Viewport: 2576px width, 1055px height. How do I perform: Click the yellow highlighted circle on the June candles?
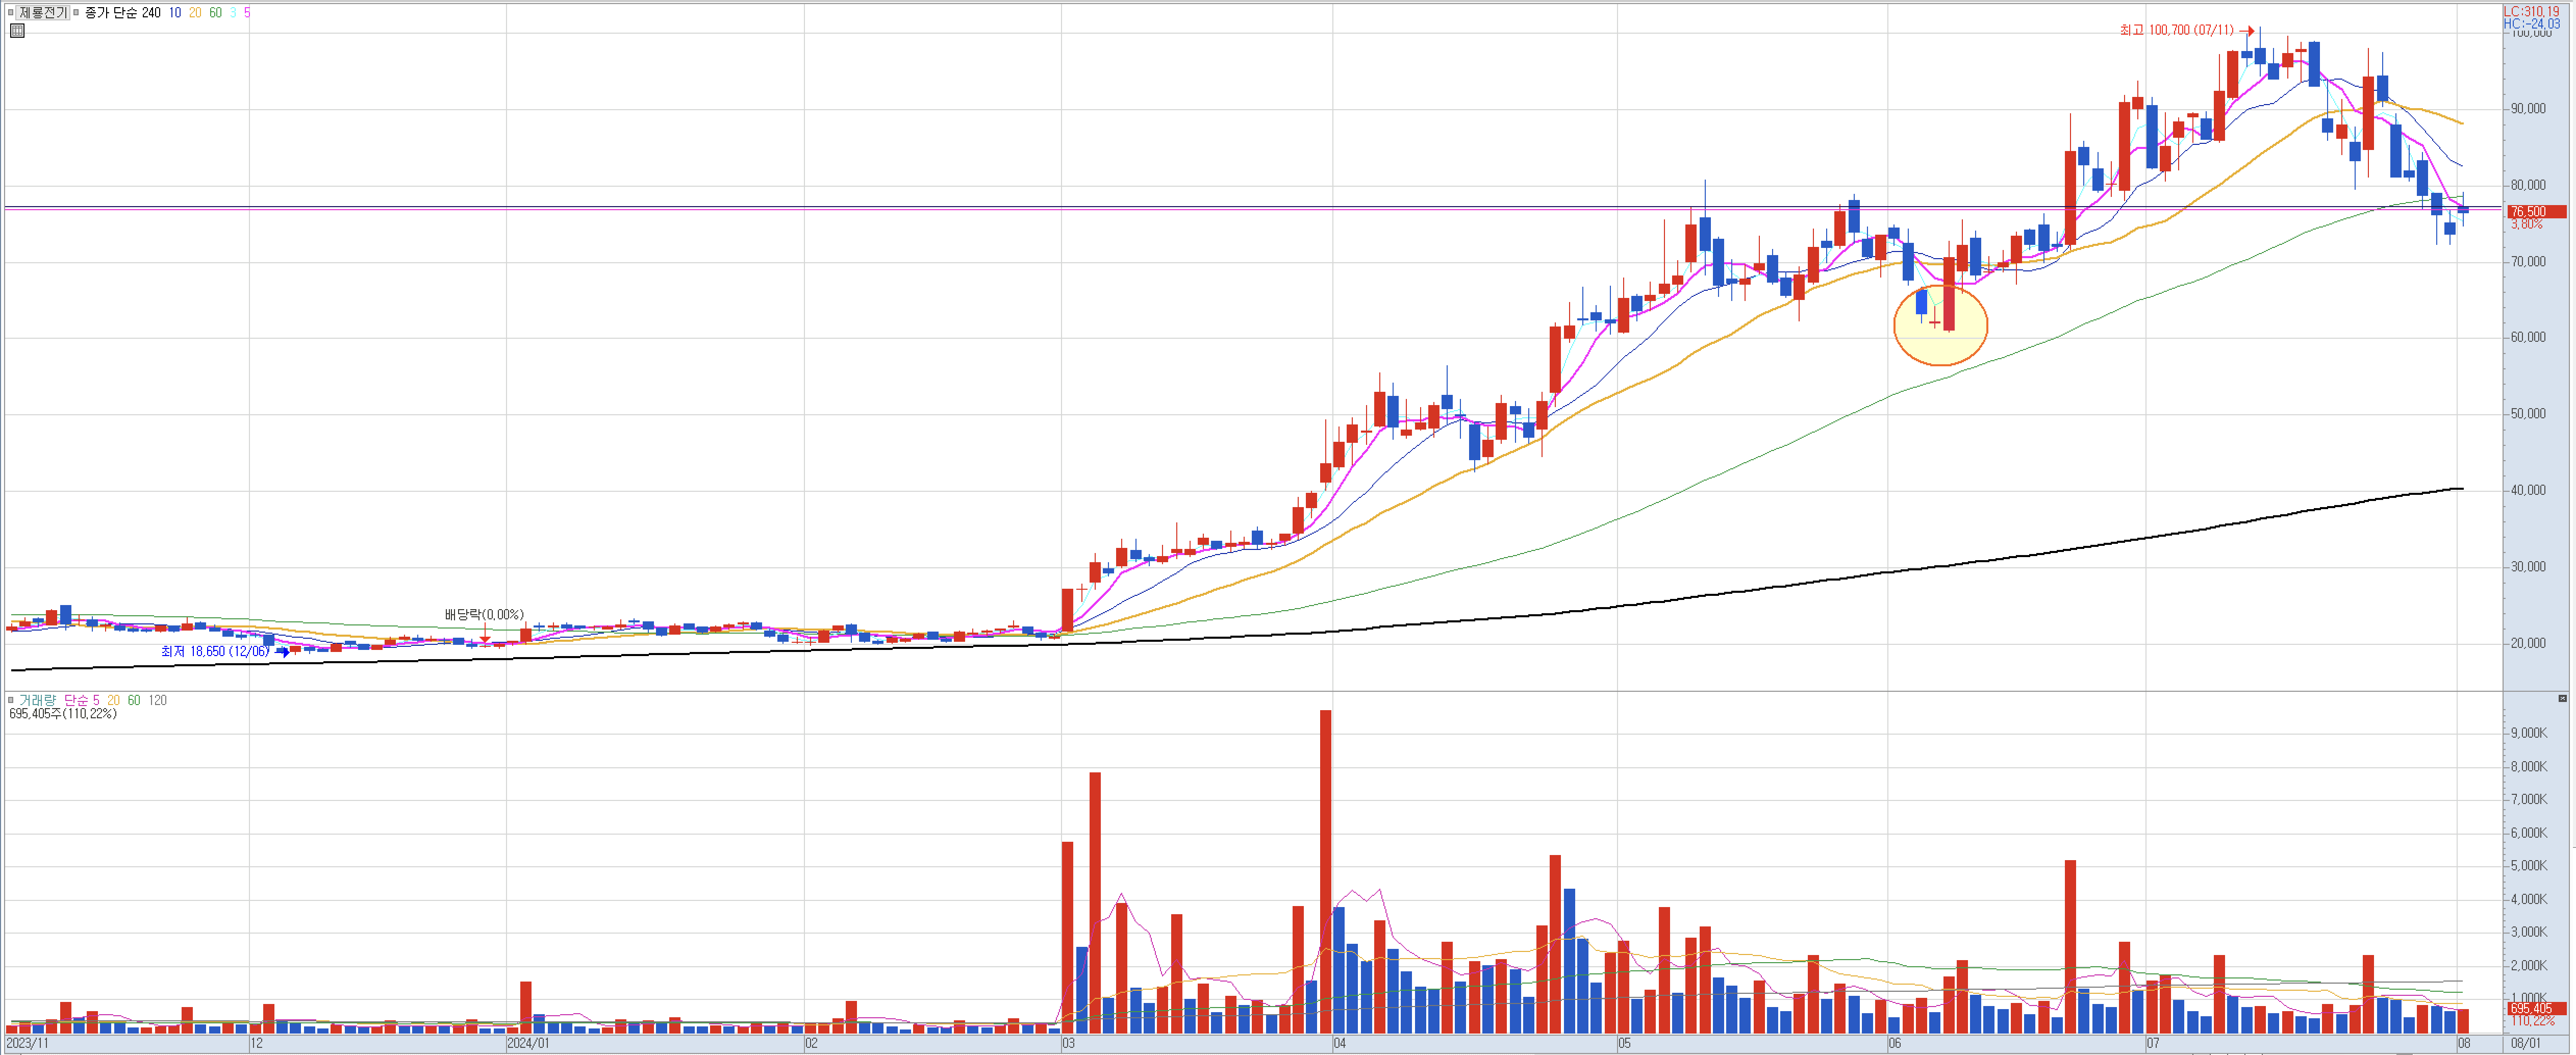(x=1940, y=326)
